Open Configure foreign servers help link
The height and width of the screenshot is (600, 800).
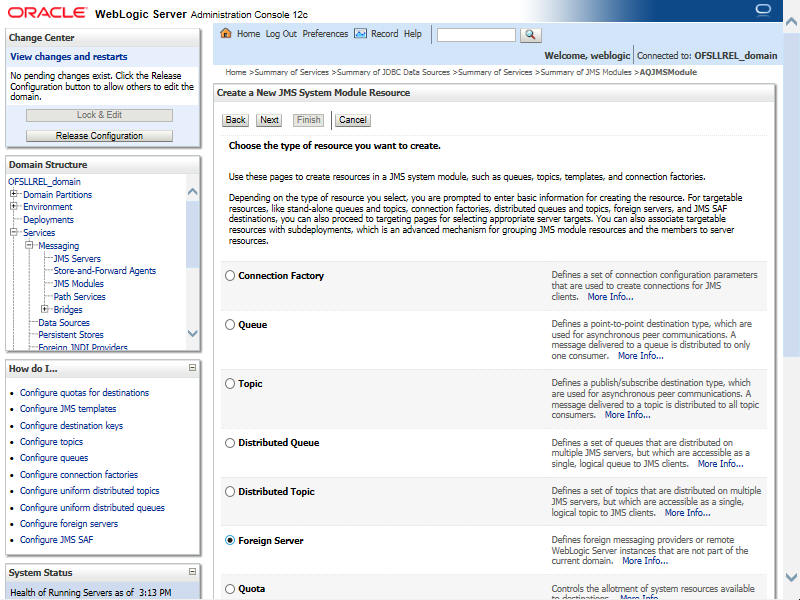(x=69, y=523)
